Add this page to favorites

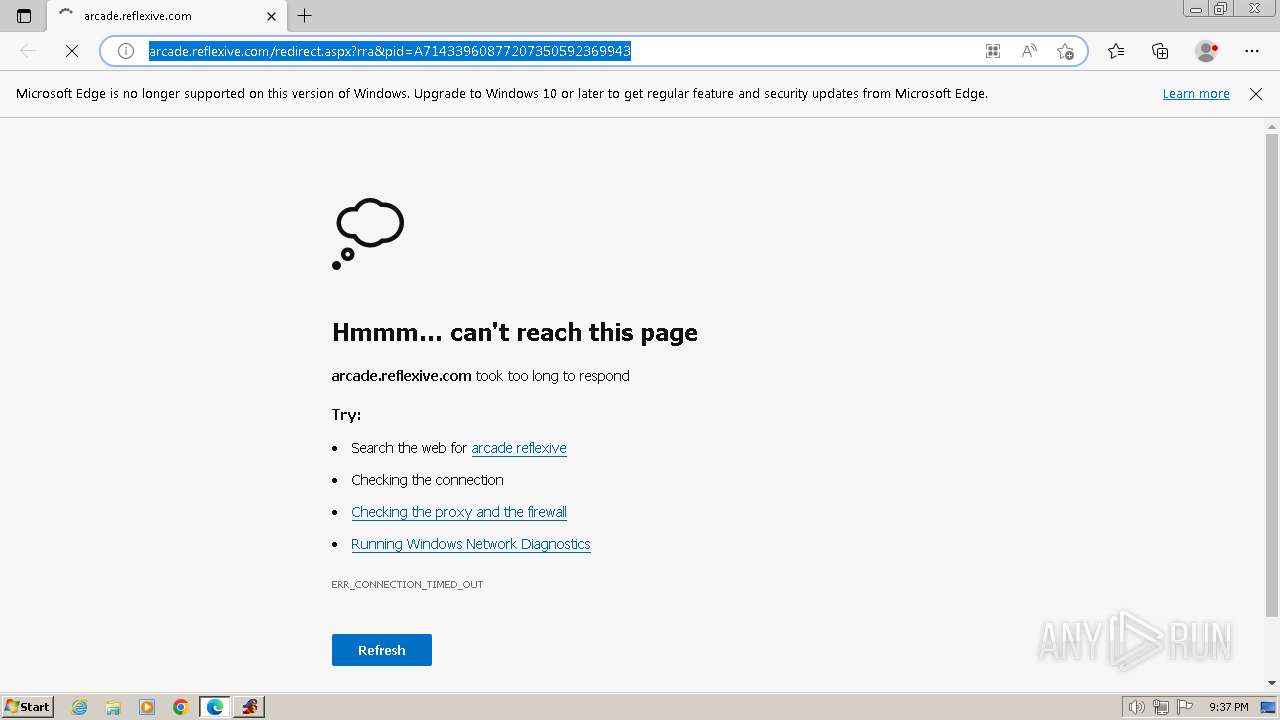coord(1066,51)
